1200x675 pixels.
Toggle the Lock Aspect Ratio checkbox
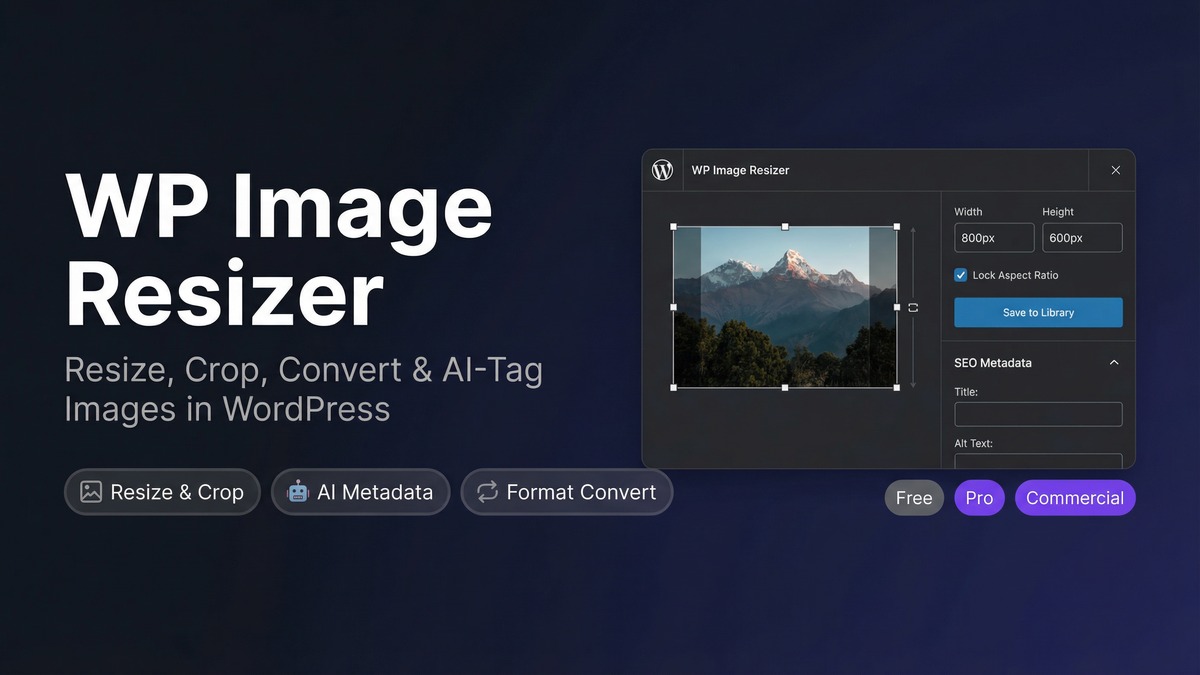(x=961, y=275)
